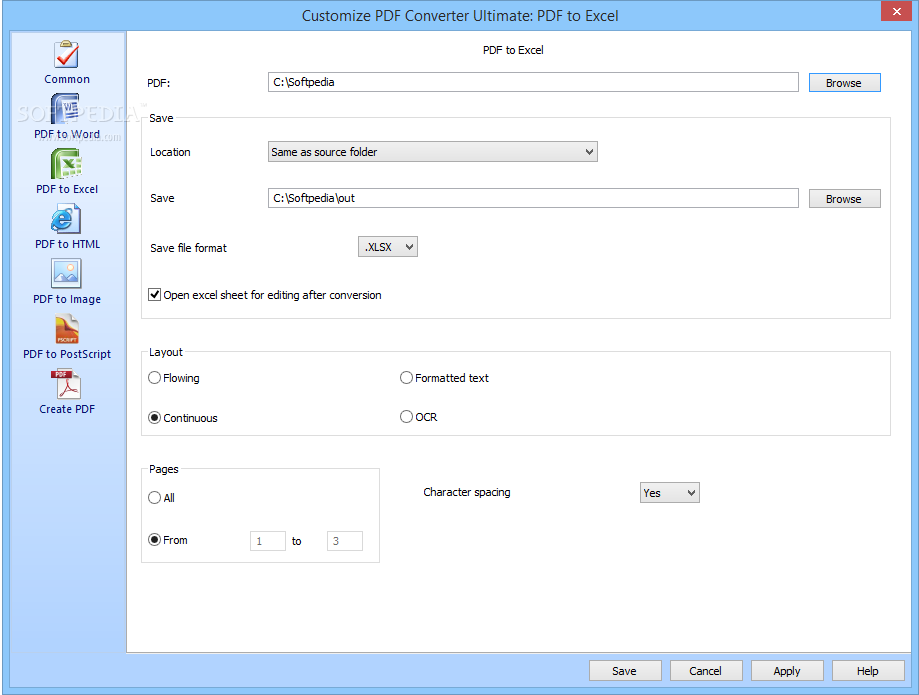The height and width of the screenshot is (695, 919).
Task: Switch to PDF to Image label
Action: click(x=67, y=299)
